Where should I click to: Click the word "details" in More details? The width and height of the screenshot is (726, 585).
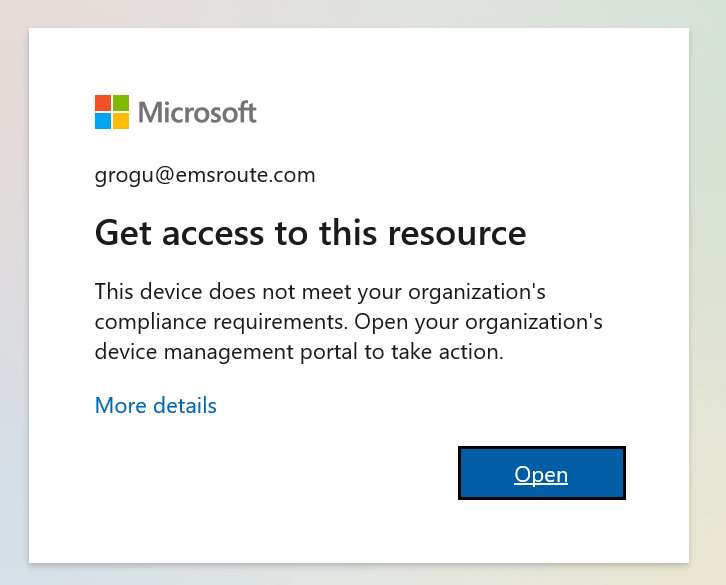[x=185, y=405]
